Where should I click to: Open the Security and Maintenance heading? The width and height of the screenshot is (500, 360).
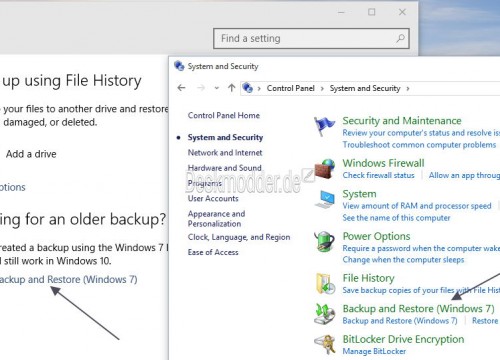[402, 121]
